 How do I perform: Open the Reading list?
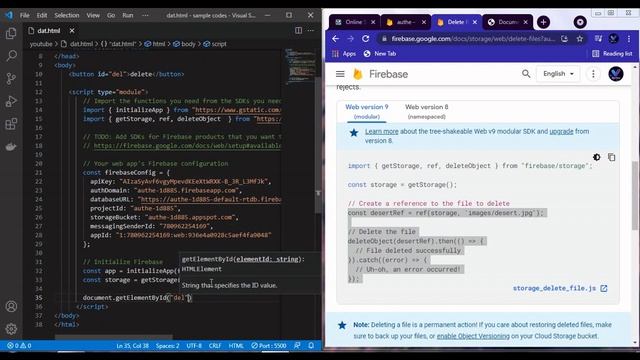[x=612, y=53]
